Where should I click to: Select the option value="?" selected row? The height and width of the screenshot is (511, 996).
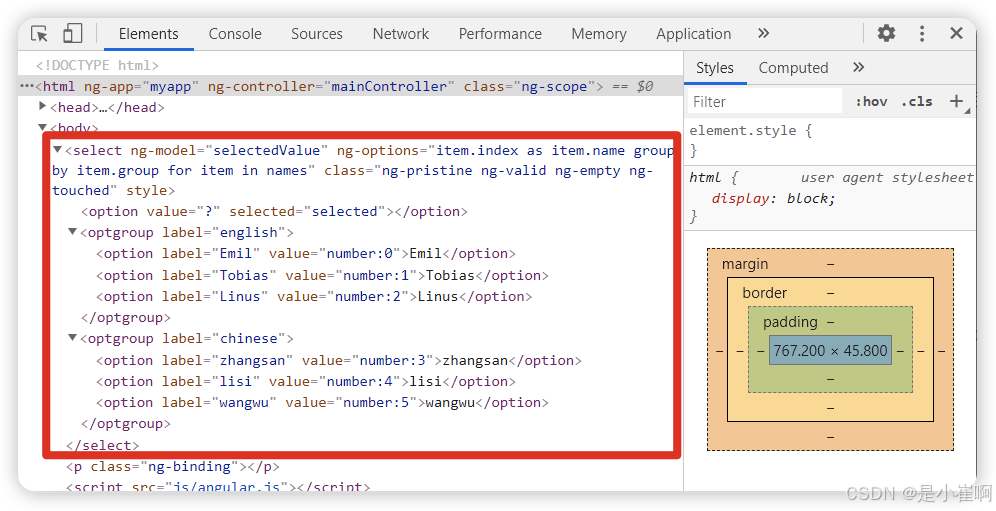click(x=274, y=212)
